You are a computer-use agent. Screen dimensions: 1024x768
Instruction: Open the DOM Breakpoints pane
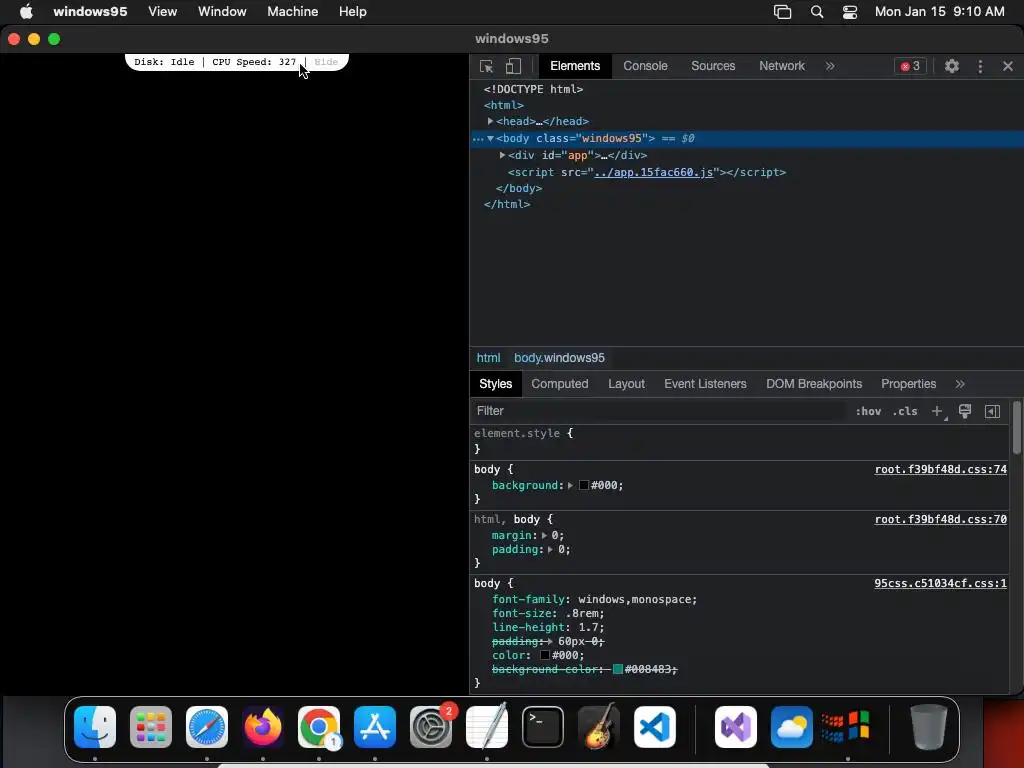814,384
